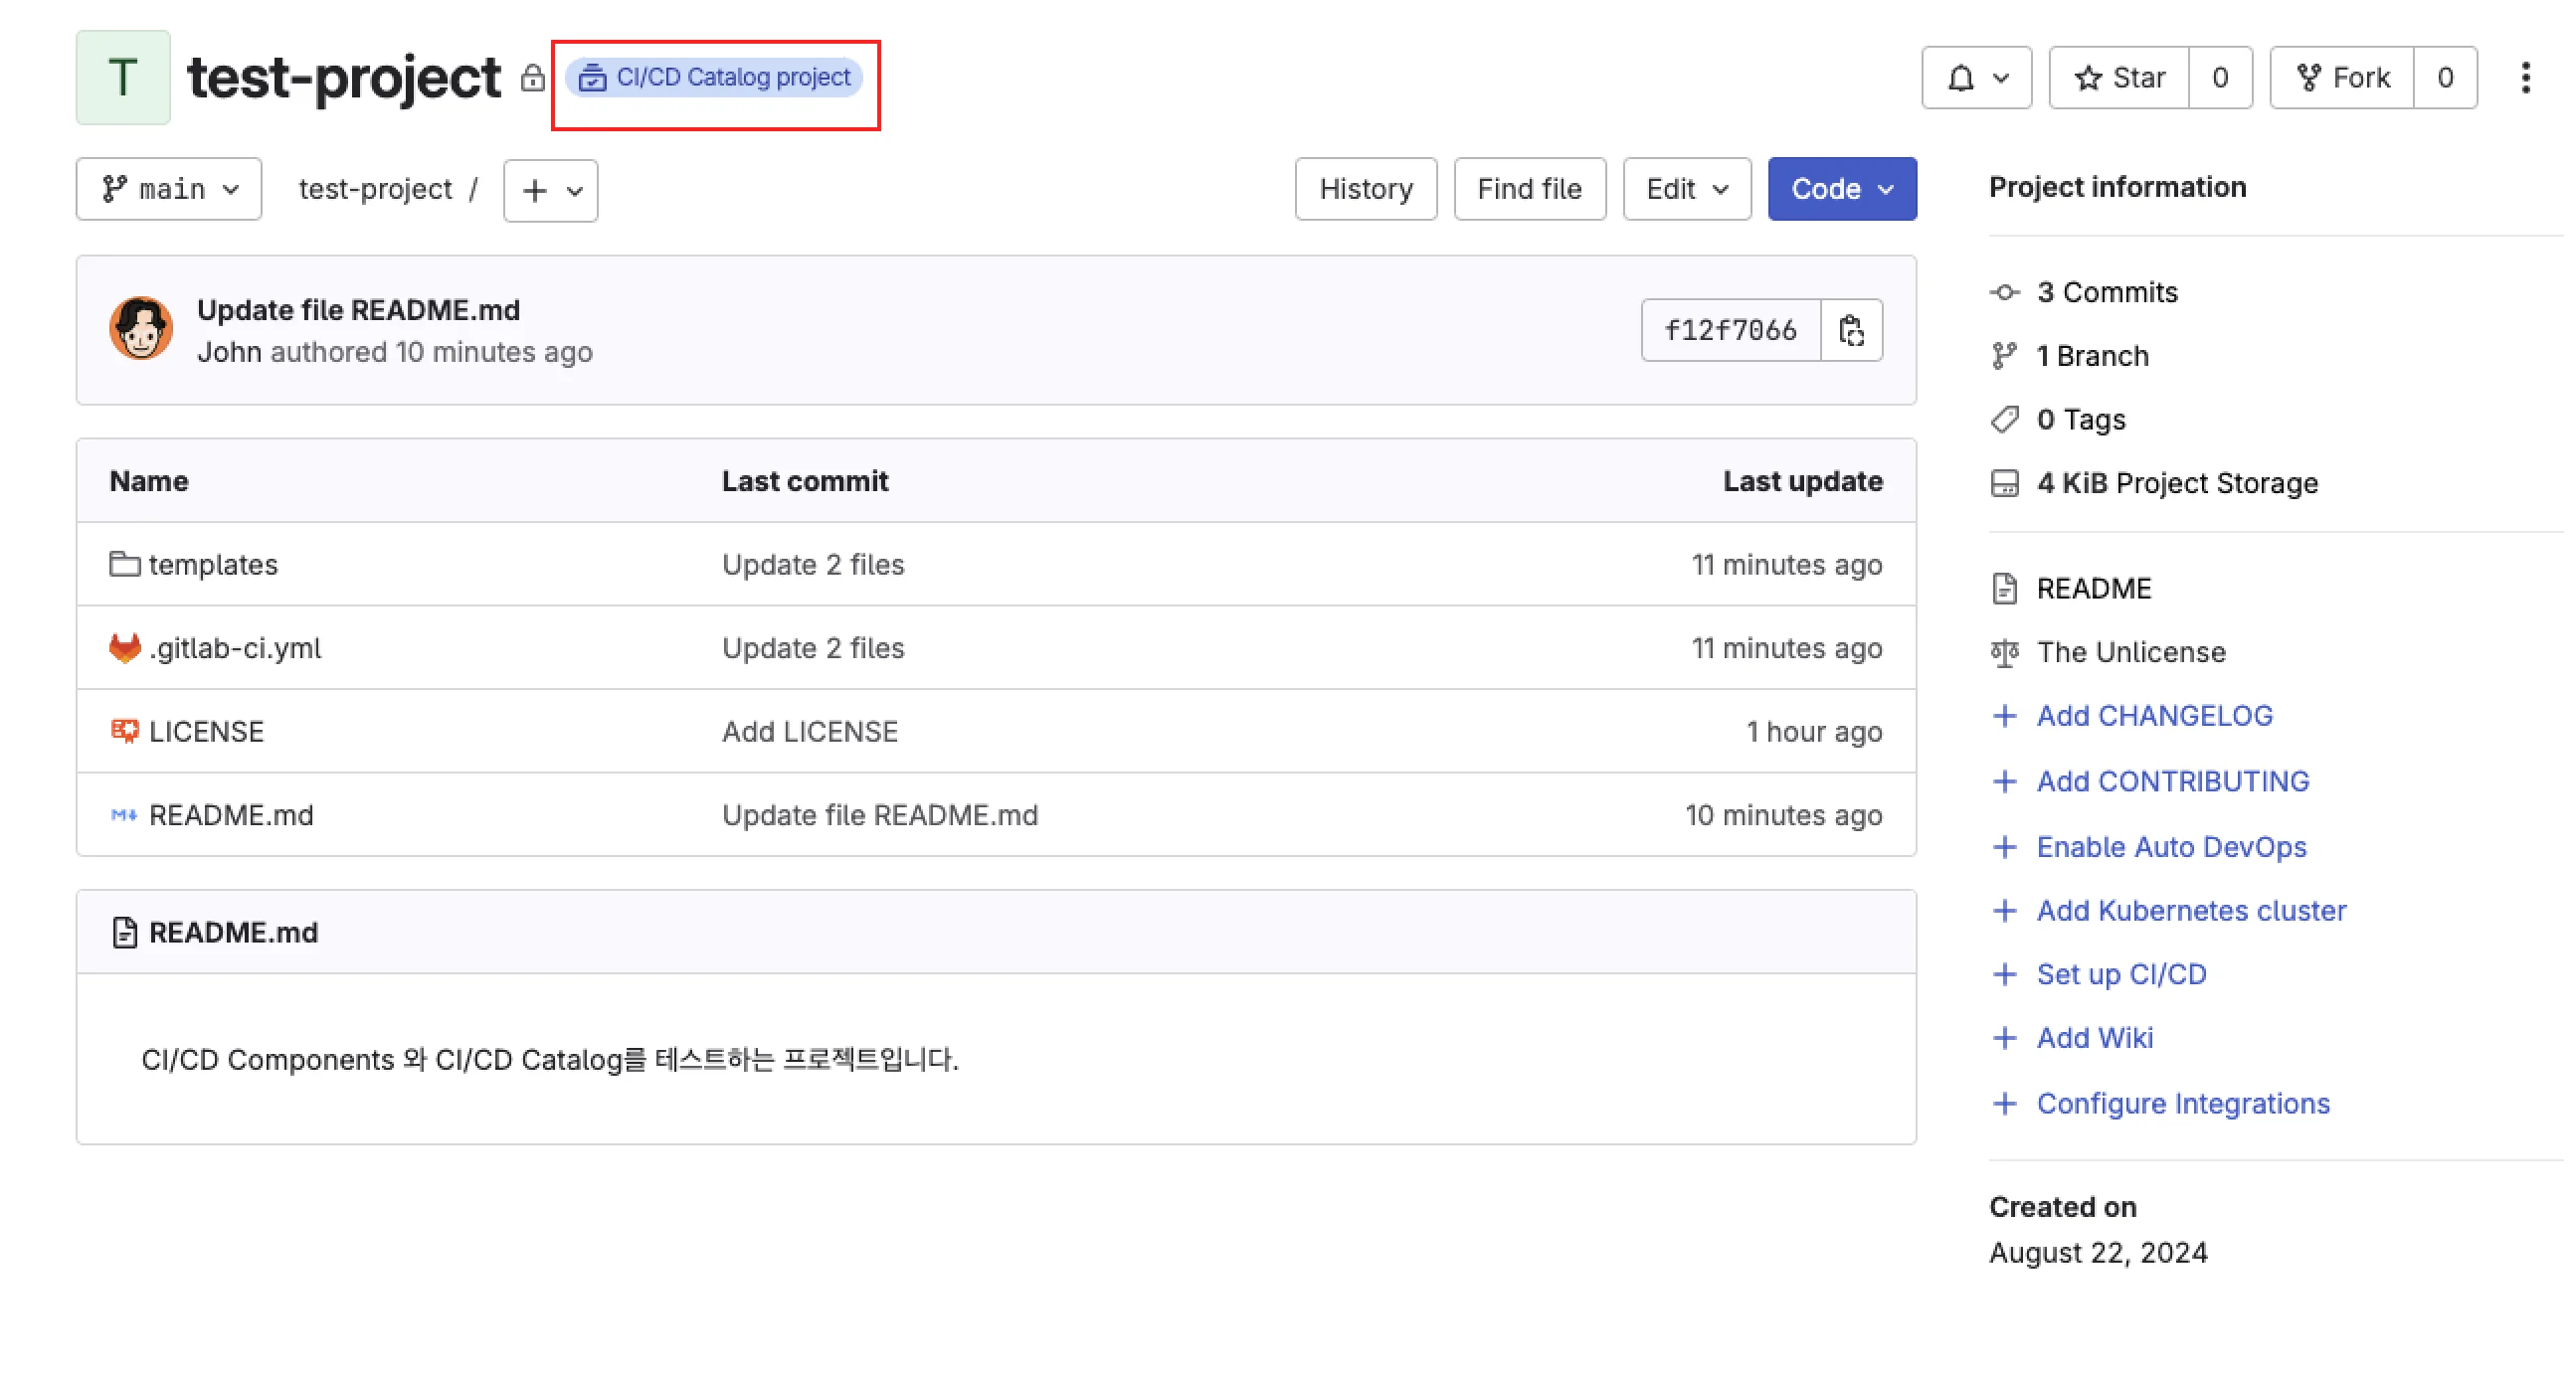
Task: Click the lock icon next to test-project
Action: [531, 78]
